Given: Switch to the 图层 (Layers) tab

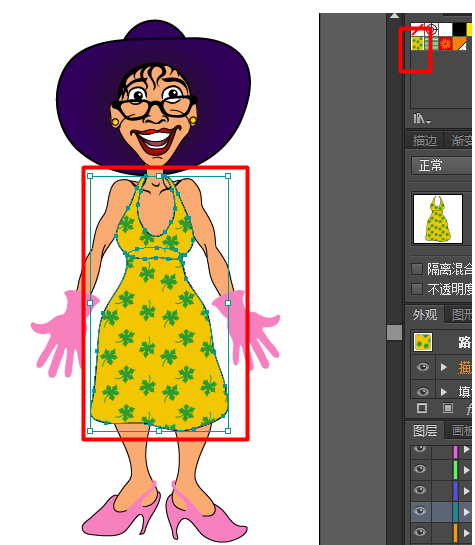Looking at the screenshot, I should 425,431.
